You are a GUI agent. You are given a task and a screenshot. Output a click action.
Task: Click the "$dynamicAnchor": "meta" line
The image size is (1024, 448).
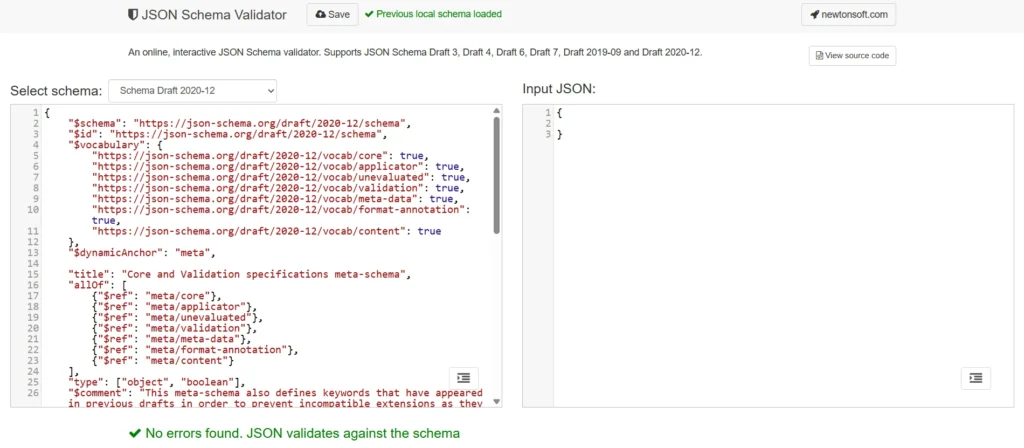pyautogui.click(x=142, y=253)
